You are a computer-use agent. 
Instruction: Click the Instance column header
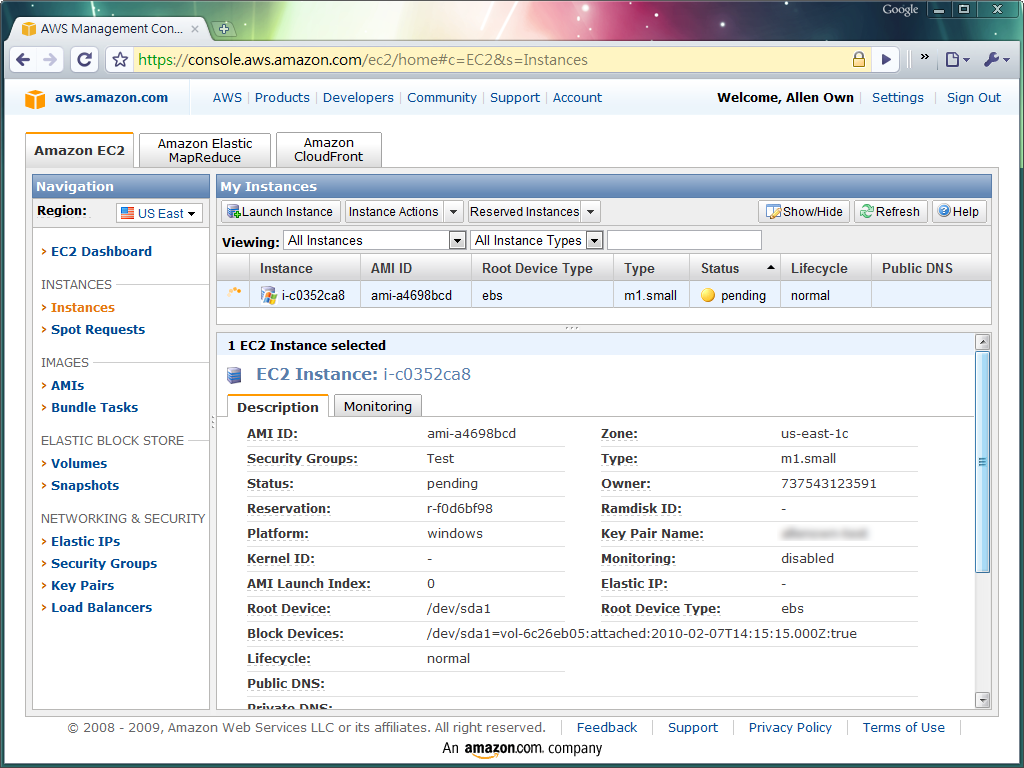coord(305,268)
